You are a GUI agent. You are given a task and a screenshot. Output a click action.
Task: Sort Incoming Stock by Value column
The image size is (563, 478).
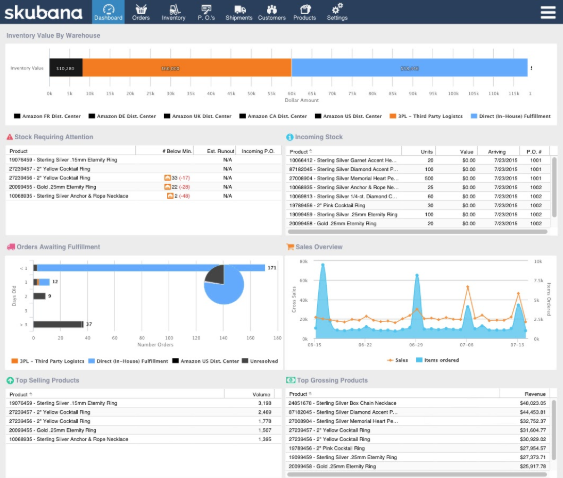(457, 151)
